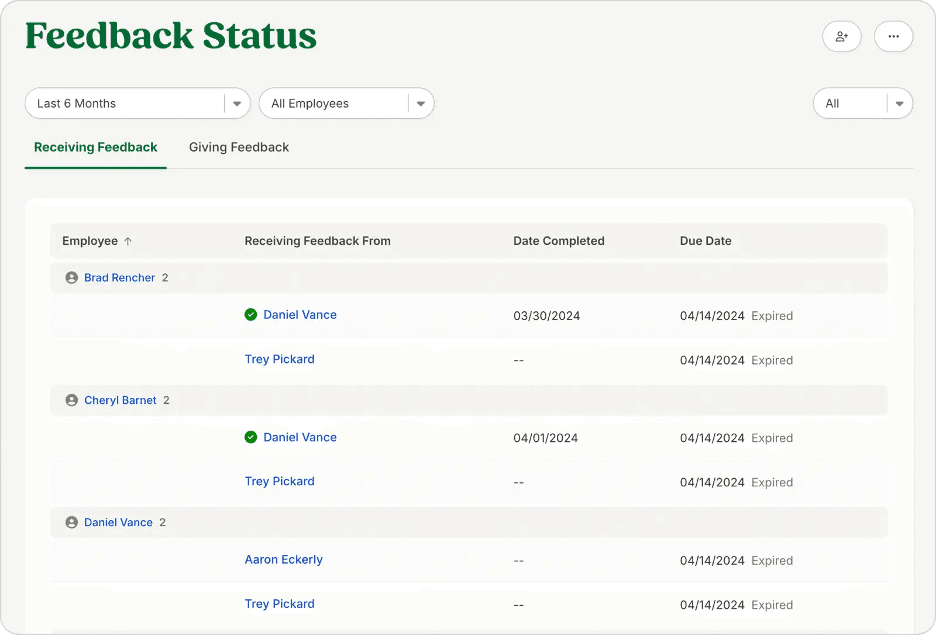Open Trey Pickard link under Brad Rencher
This screenshot has height=636, width=936.
point(279,360)
